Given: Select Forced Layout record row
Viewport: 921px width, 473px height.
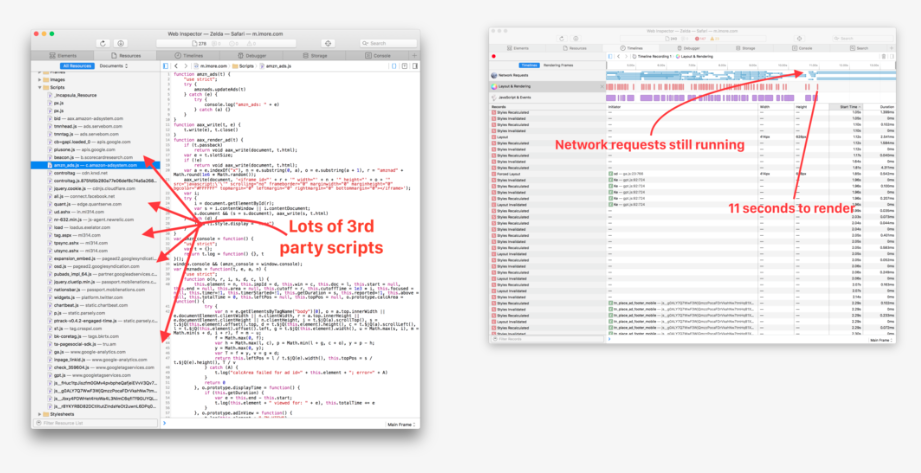Looking at the screenshot, I should point(692,174).
